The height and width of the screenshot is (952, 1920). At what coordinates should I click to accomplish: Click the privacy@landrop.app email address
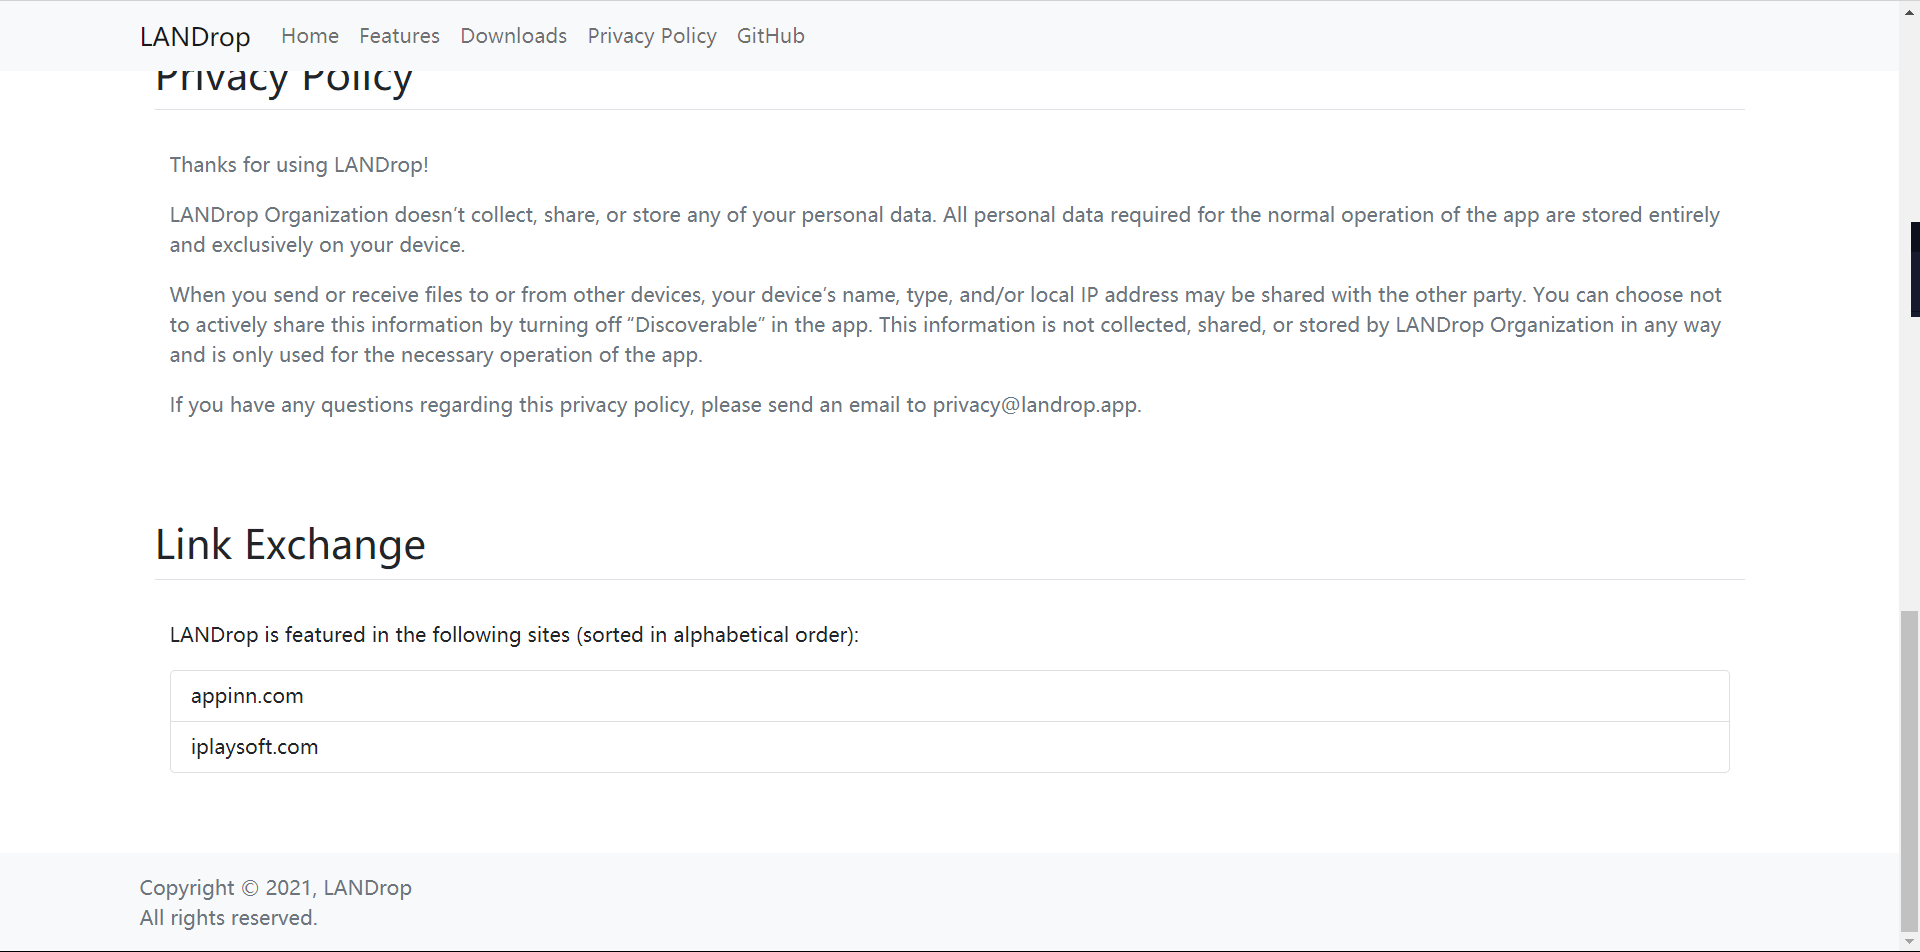[1034, 405]
